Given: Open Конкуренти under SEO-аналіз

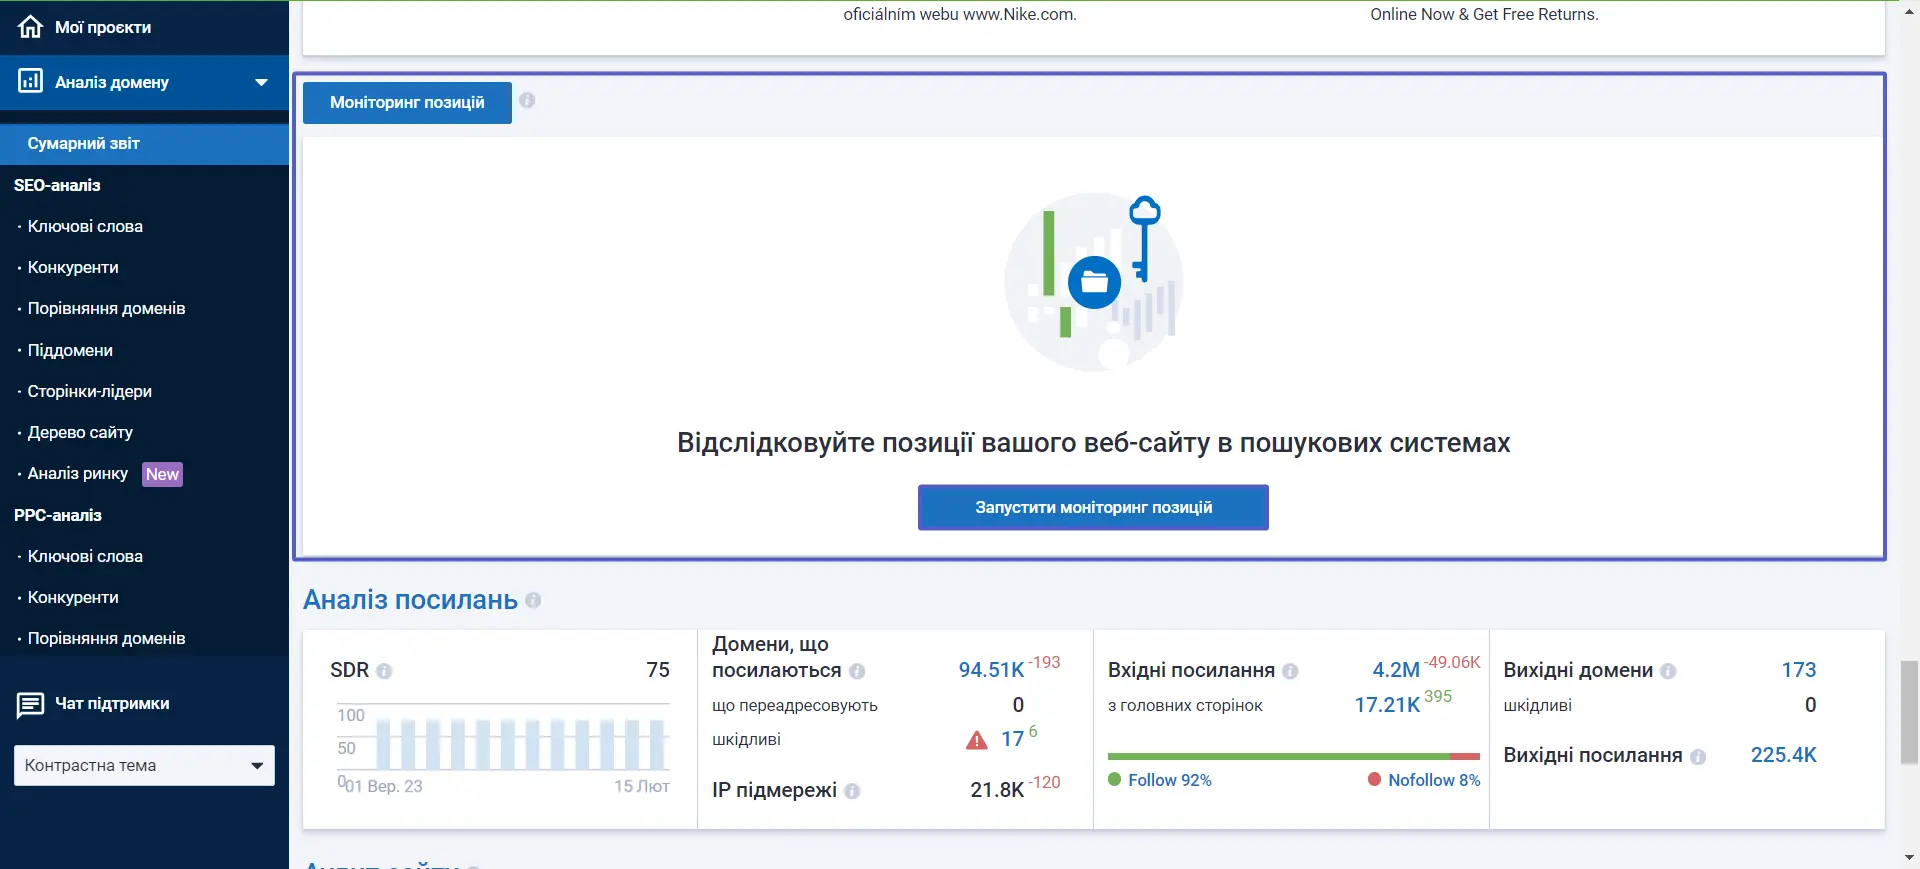Looking at the screenshot, I should [73, 267].
